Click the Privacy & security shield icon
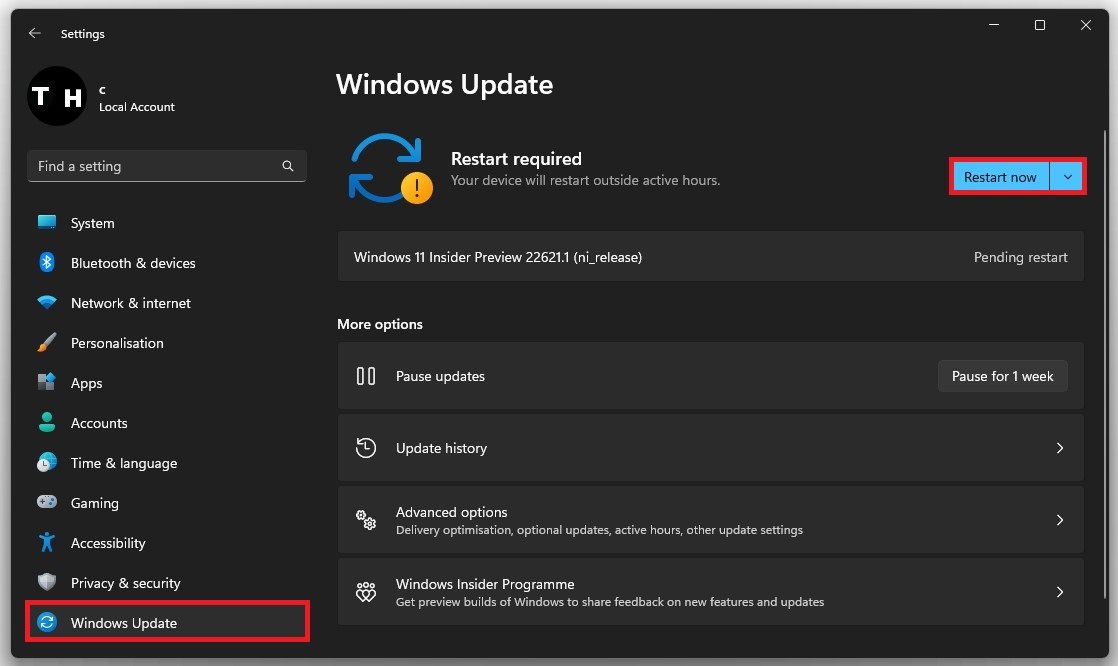 click(47, 582)
